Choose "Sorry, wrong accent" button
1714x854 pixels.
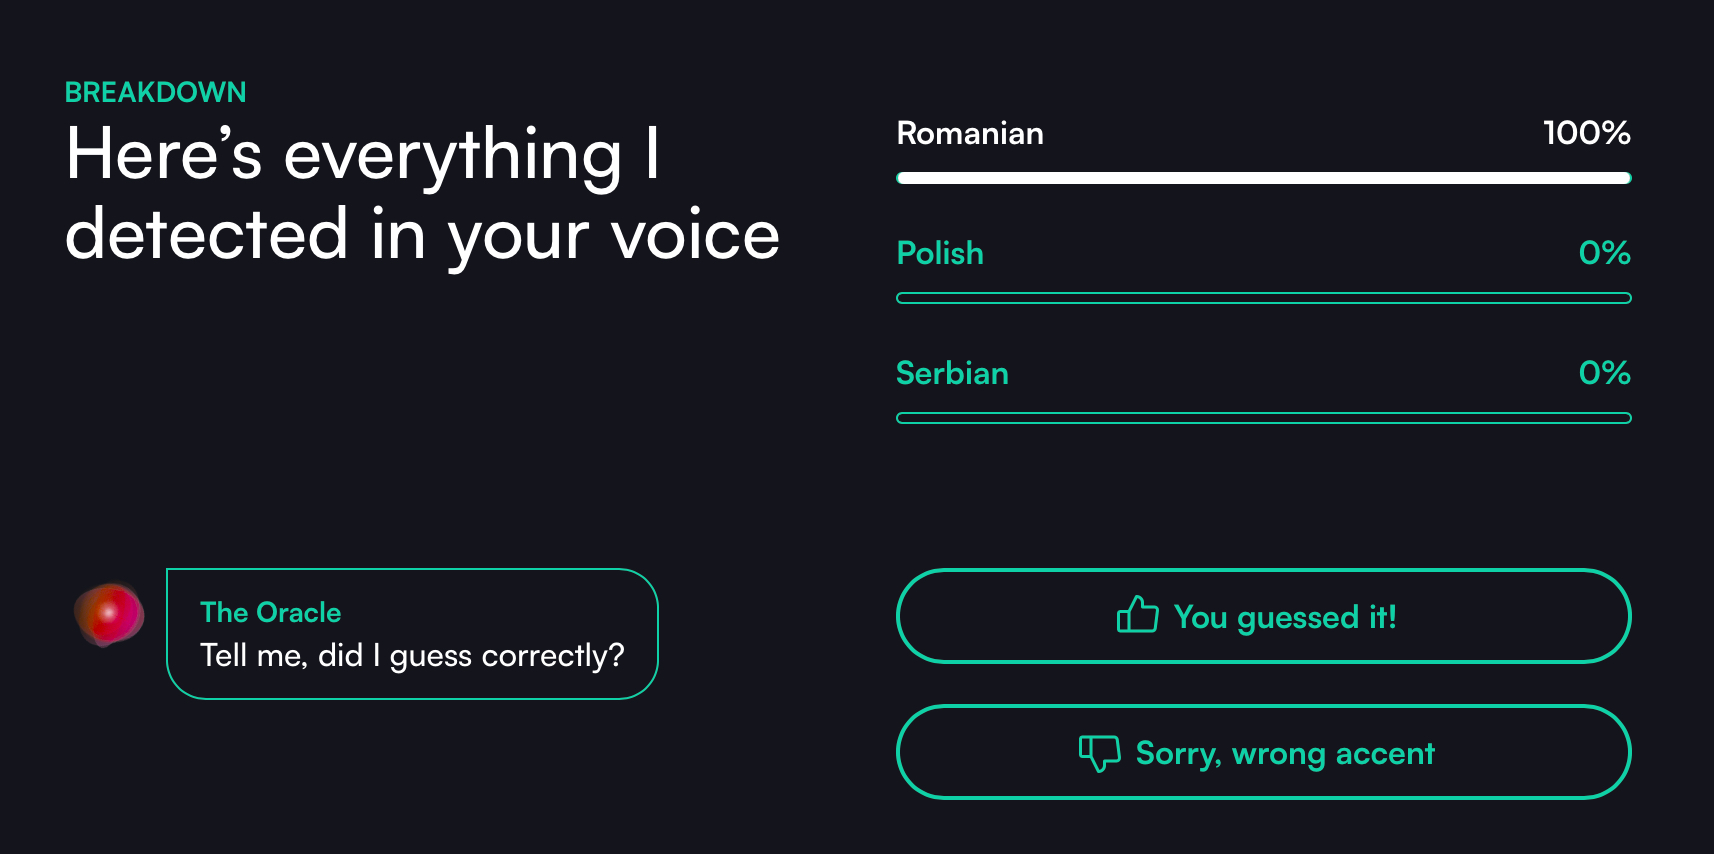(x=1263, y=753)
